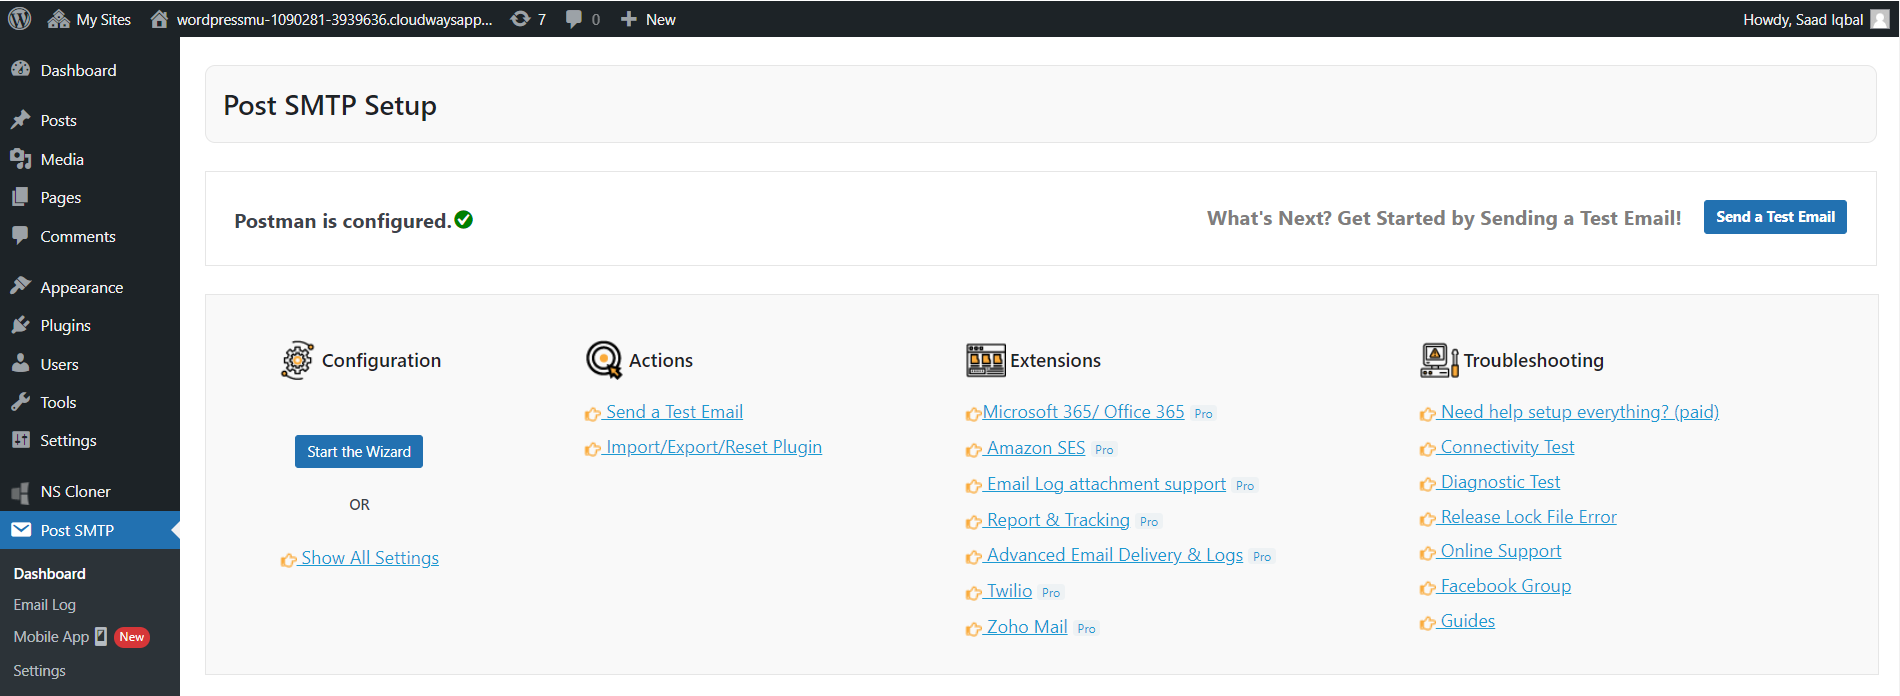Image resolution: width=1900 pixels, height=696 pixels.
Task: Click hand pointer icon before Import/Export/Reset Plugin
Action: (593, 449)
